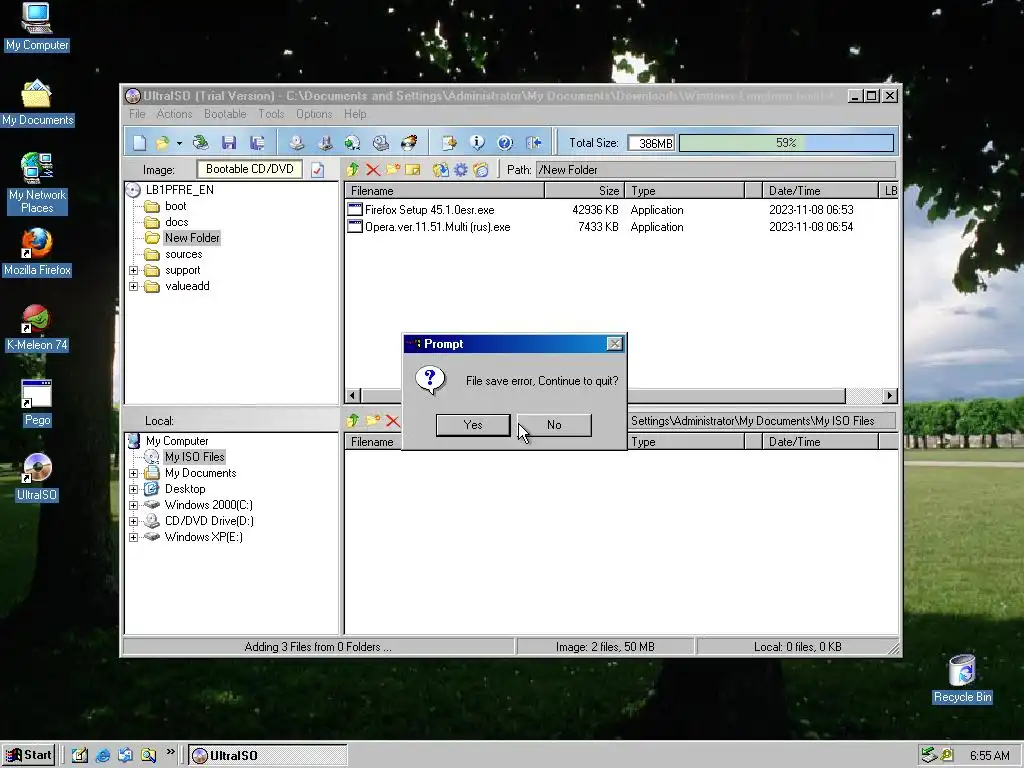Click No in the Prompt dialog

click(x=554, y=424)
